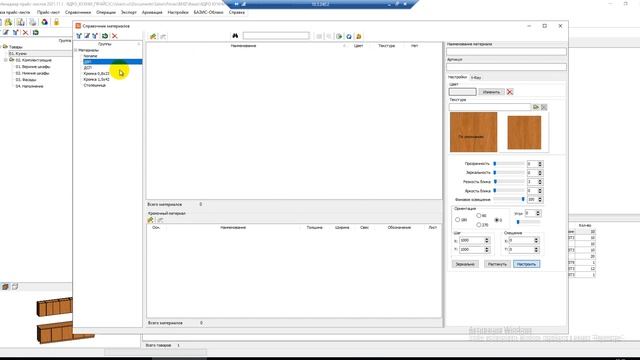640x360 pixels.
Task: Click multicolor circle icon in main toolbar
Action: coord(44,22)
